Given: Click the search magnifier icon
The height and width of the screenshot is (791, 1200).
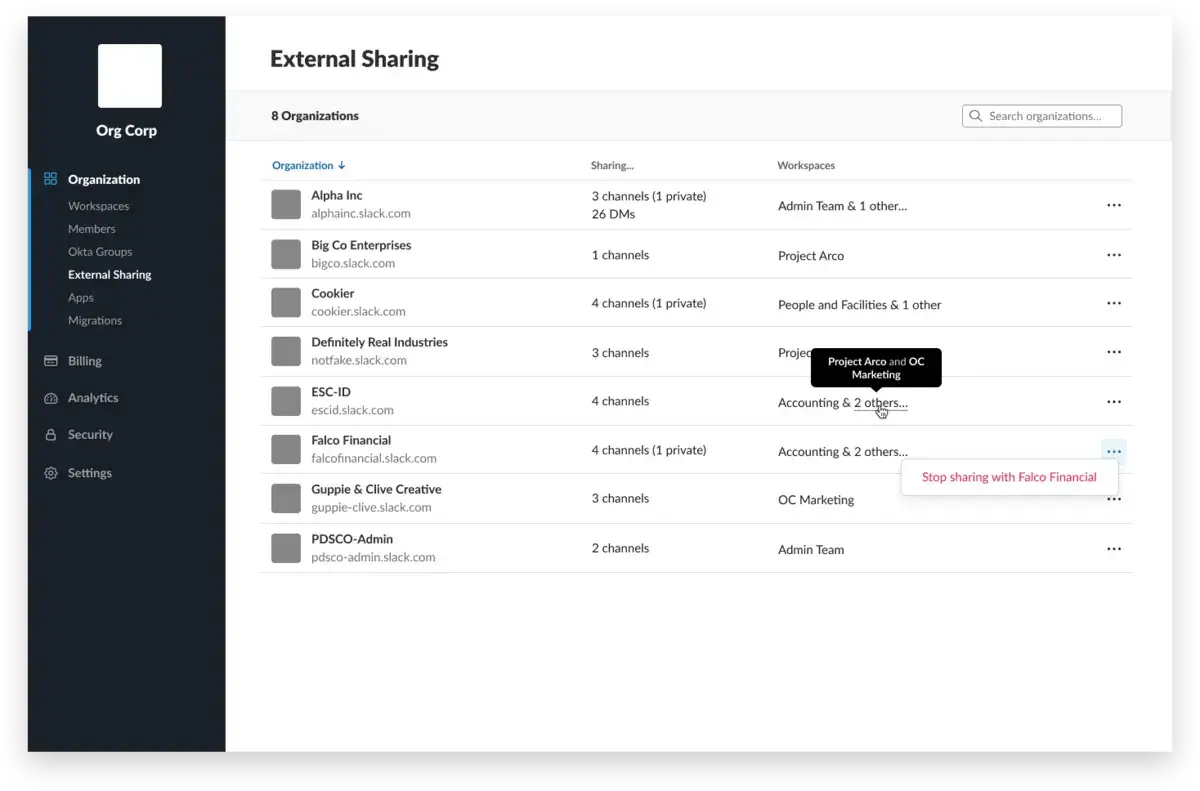Looking at the screenshot, I should 976,116.
